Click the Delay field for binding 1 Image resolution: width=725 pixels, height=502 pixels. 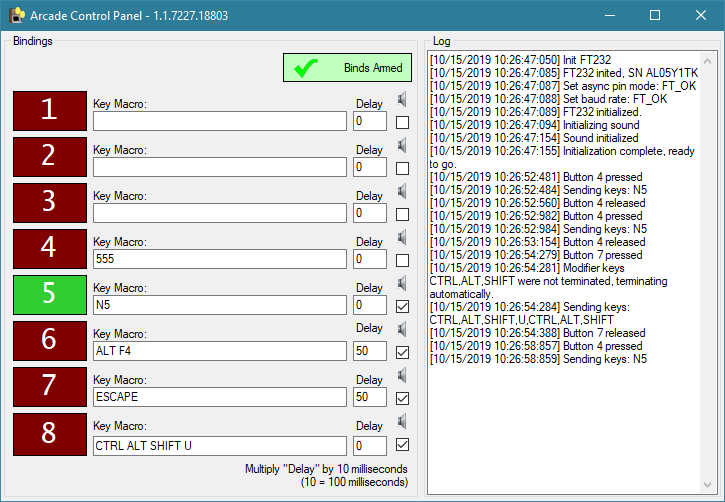[370, 121]
